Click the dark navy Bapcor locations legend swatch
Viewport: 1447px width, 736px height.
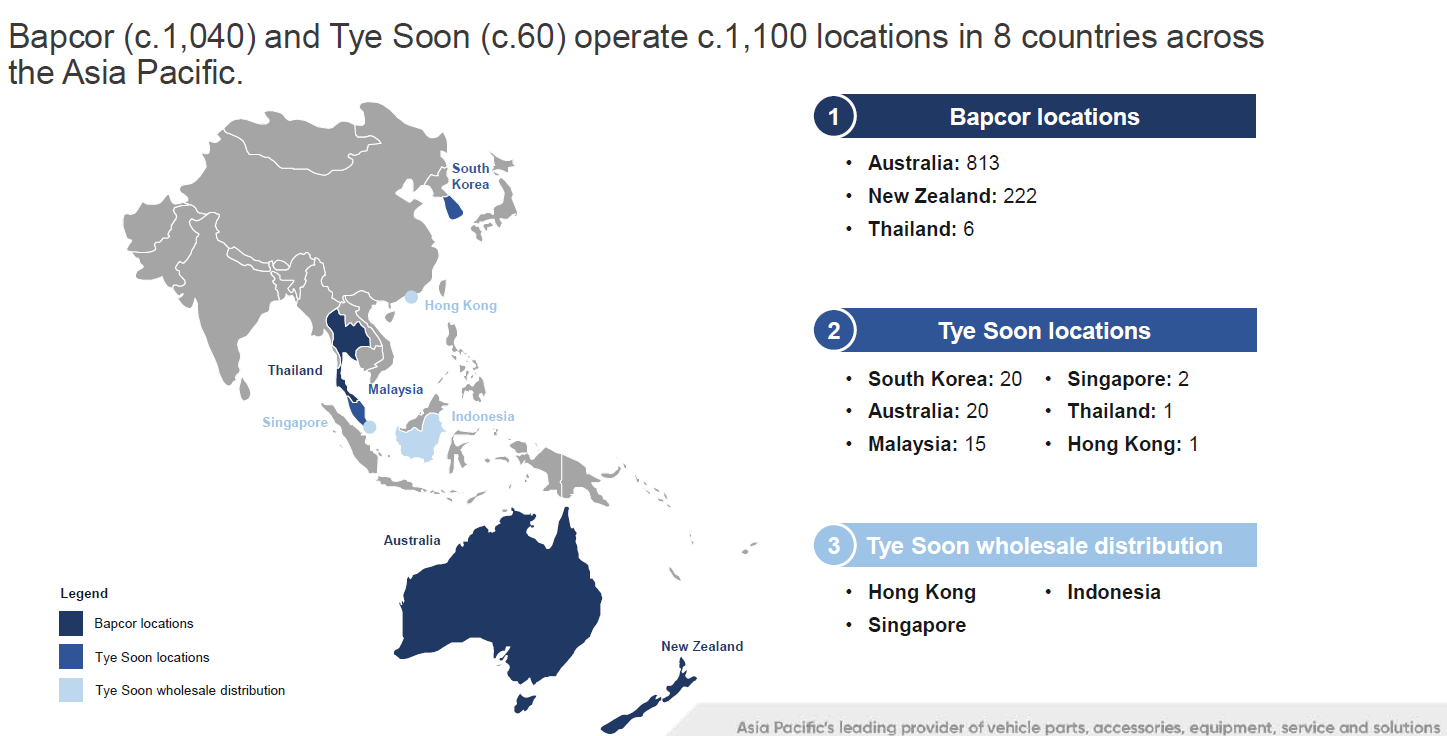pos(71,624)
